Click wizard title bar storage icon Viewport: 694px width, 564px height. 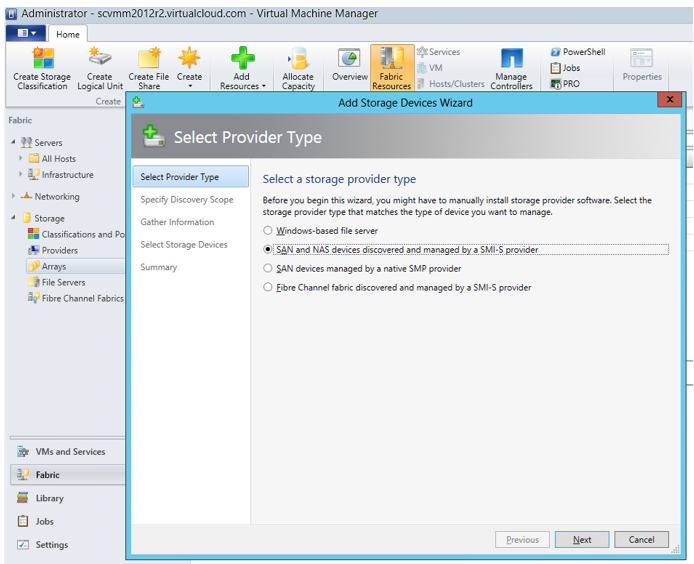pos(138,103)
